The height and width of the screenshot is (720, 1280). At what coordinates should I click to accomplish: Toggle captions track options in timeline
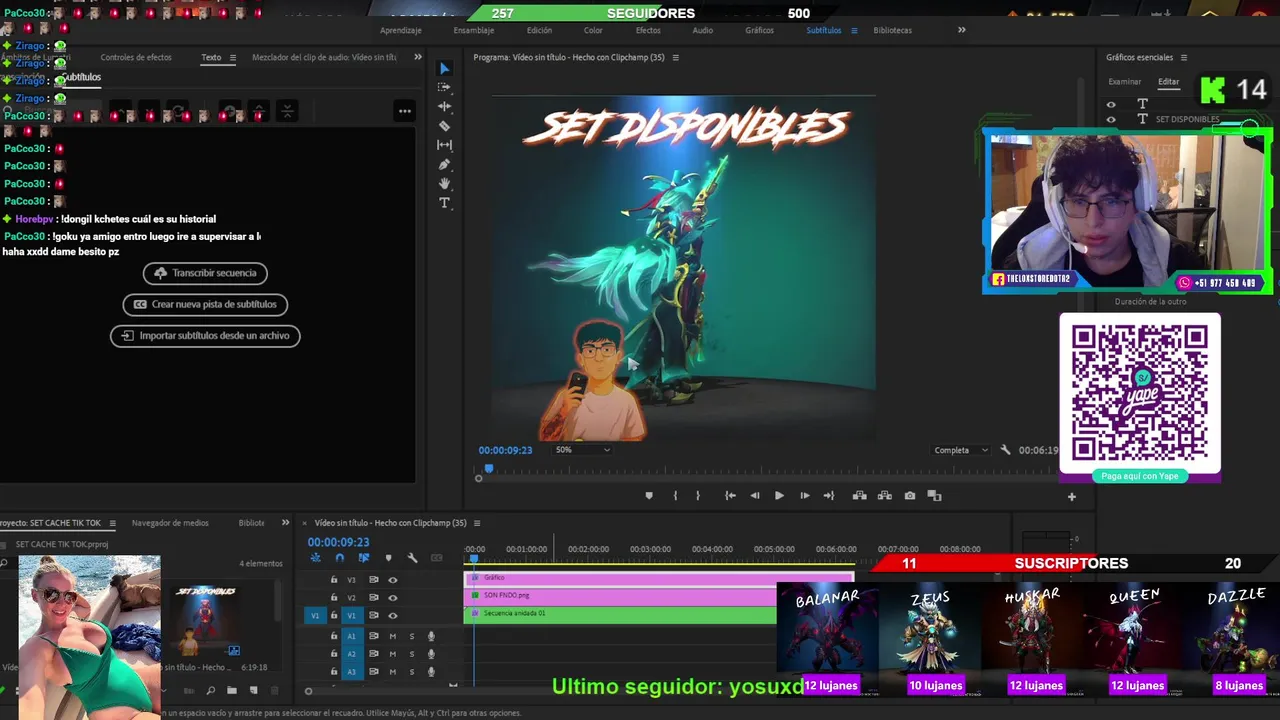[436, 558]
